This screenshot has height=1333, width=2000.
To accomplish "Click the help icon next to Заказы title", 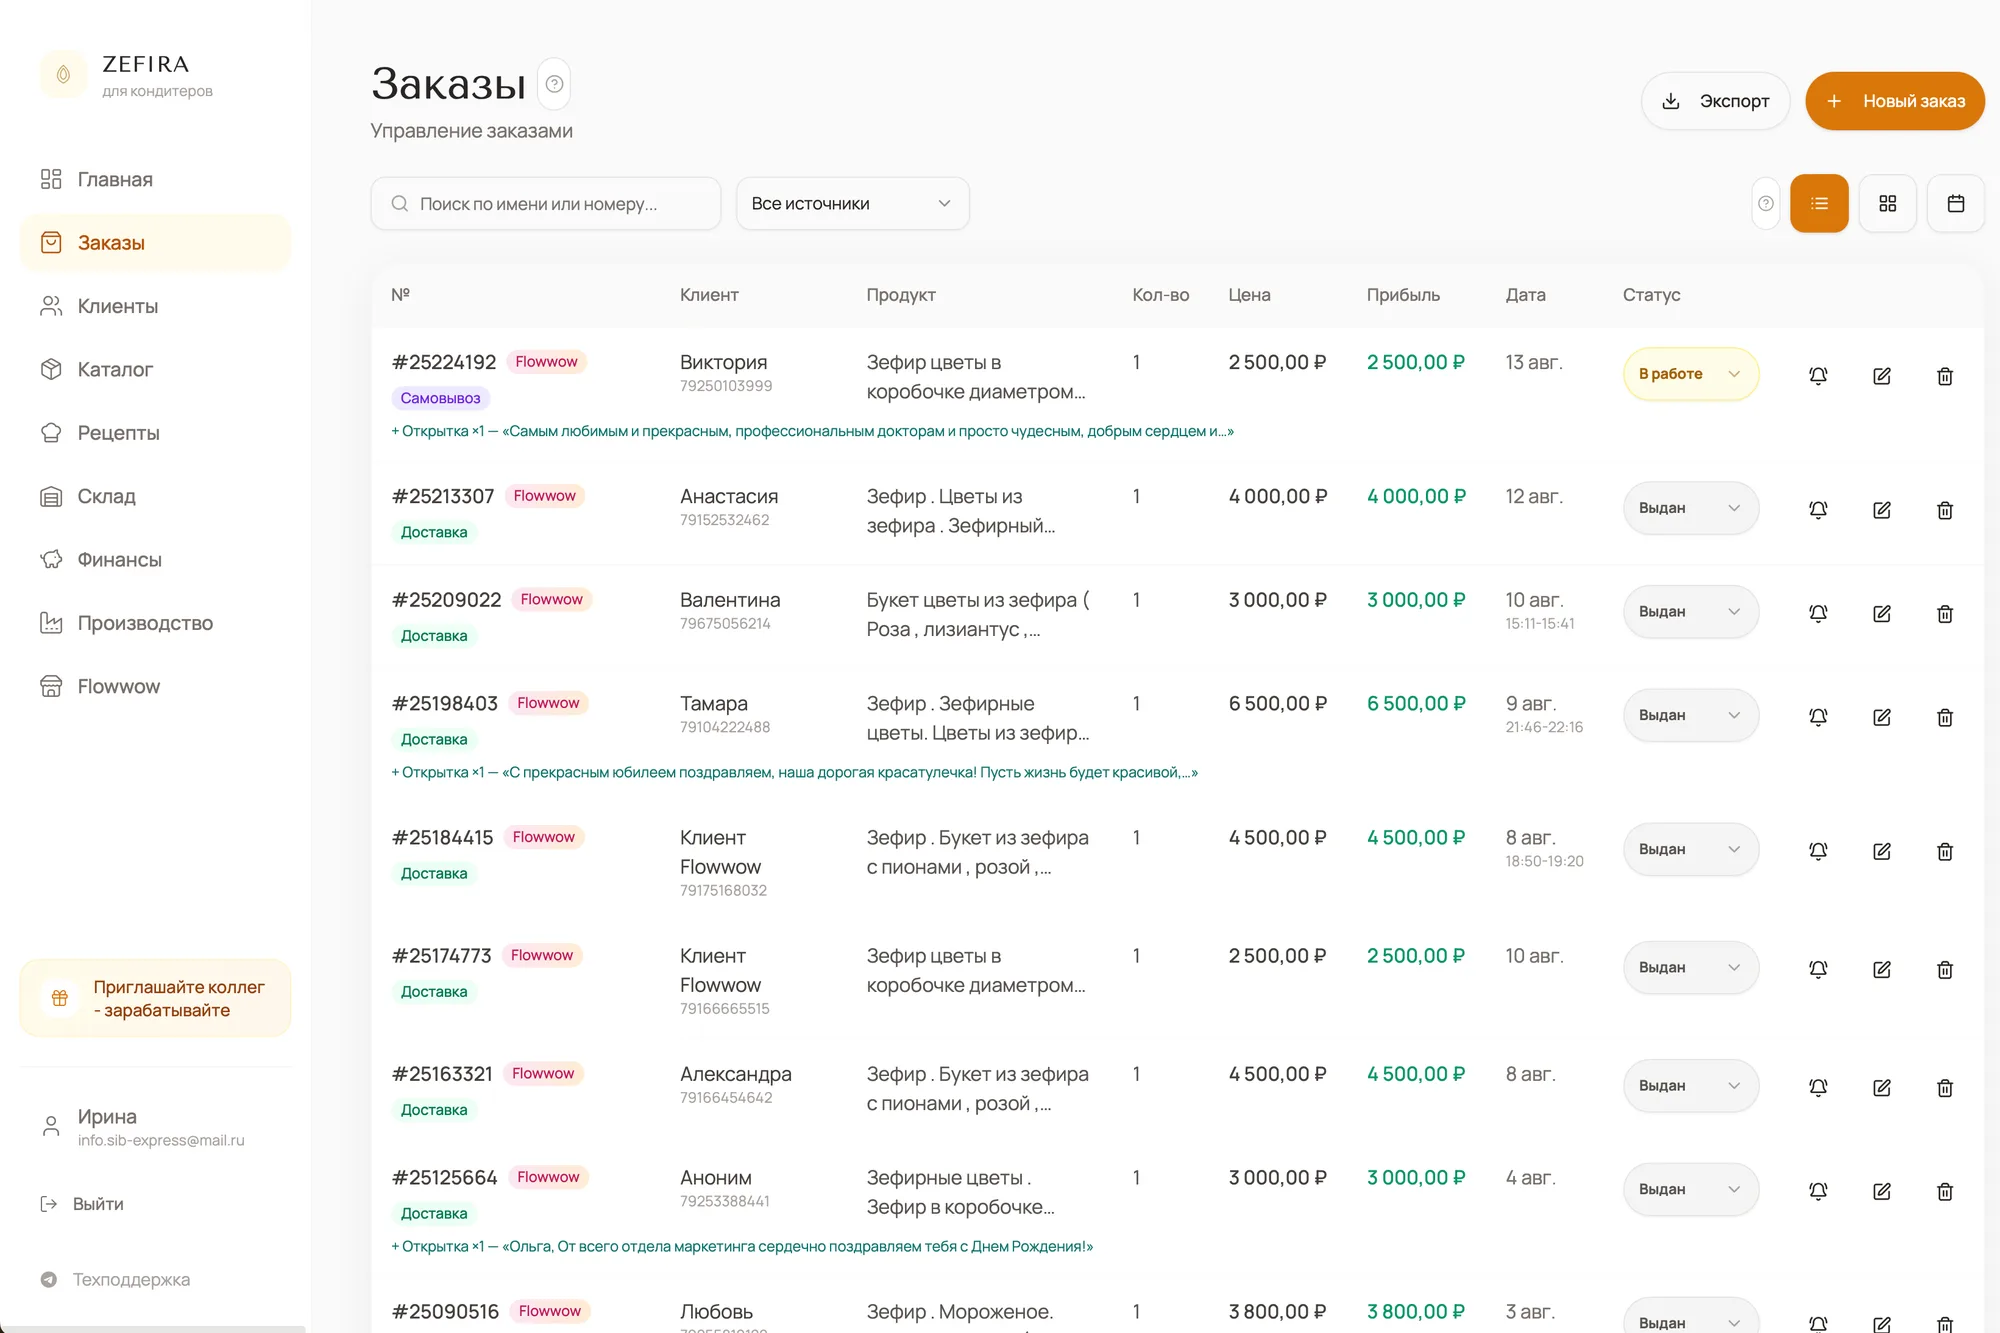I will coord(555,84).
